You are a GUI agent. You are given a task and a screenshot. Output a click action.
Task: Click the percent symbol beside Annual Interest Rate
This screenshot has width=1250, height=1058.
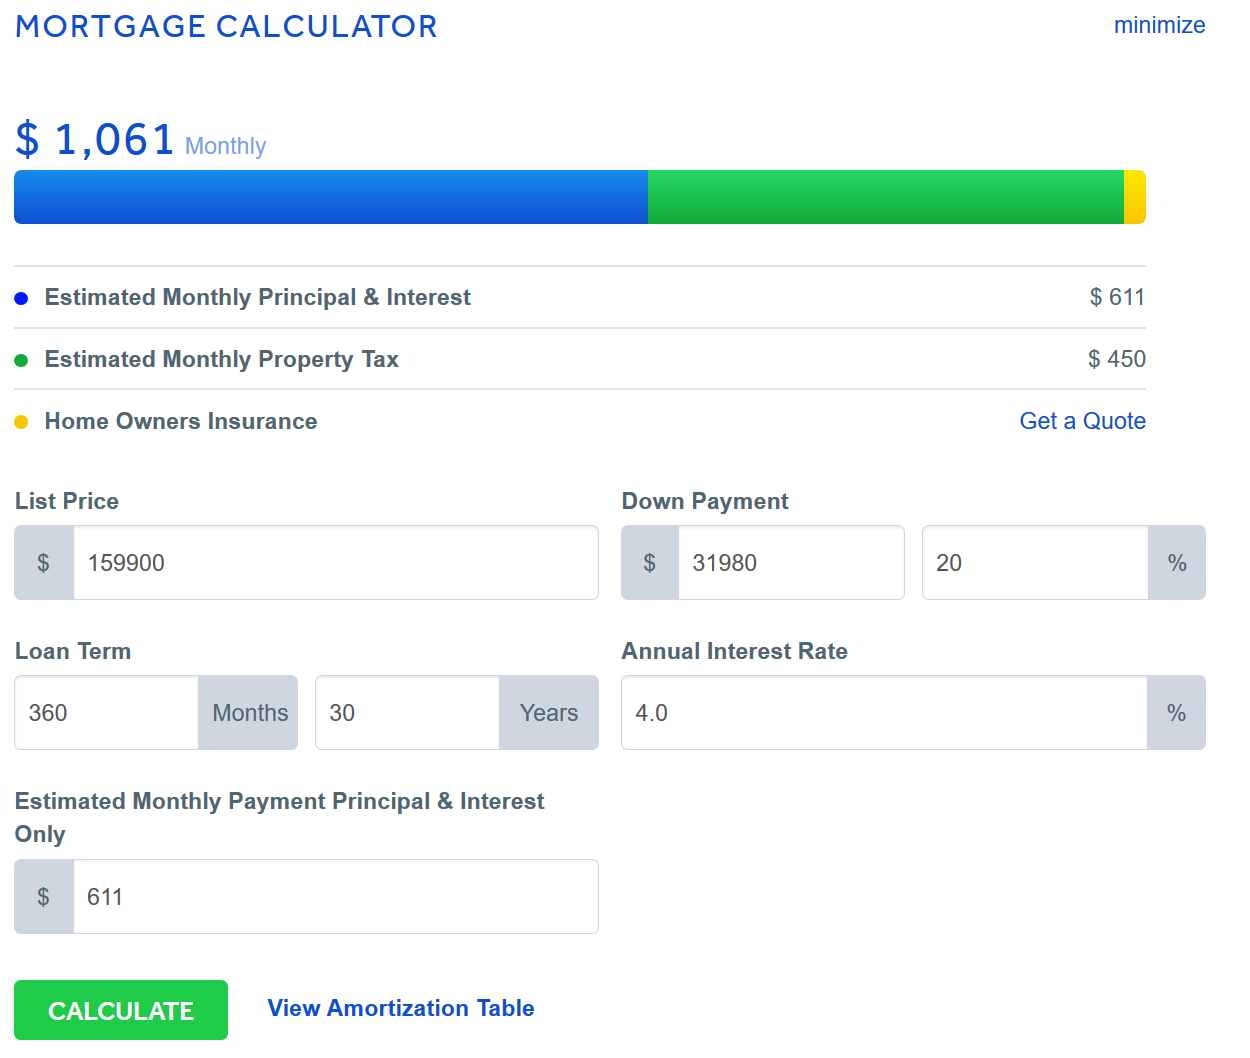point(1176,713)
